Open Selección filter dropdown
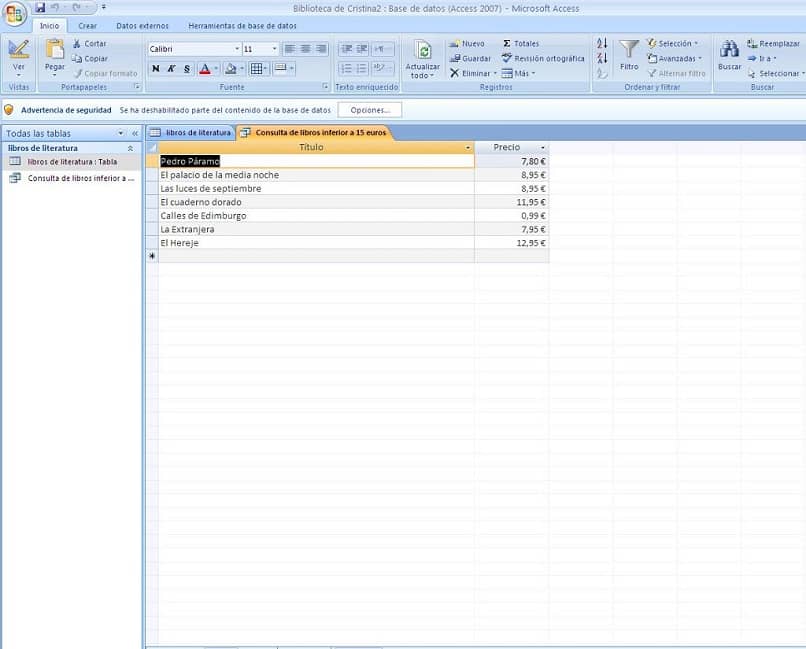The width and height of the screenshot is (806, 649). coord(672,44)
